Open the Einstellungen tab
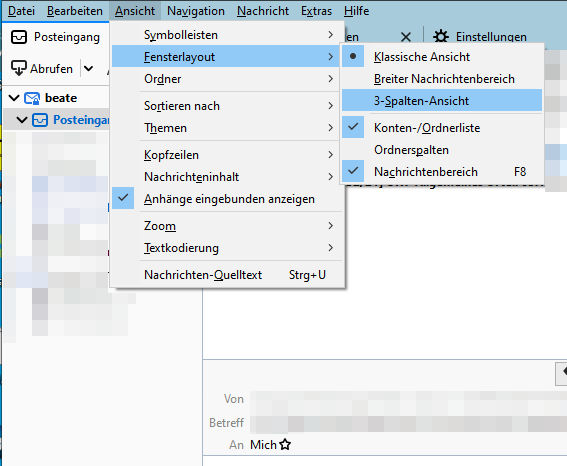This screenshot has width=567, height=466. click(x=491, y=37)
